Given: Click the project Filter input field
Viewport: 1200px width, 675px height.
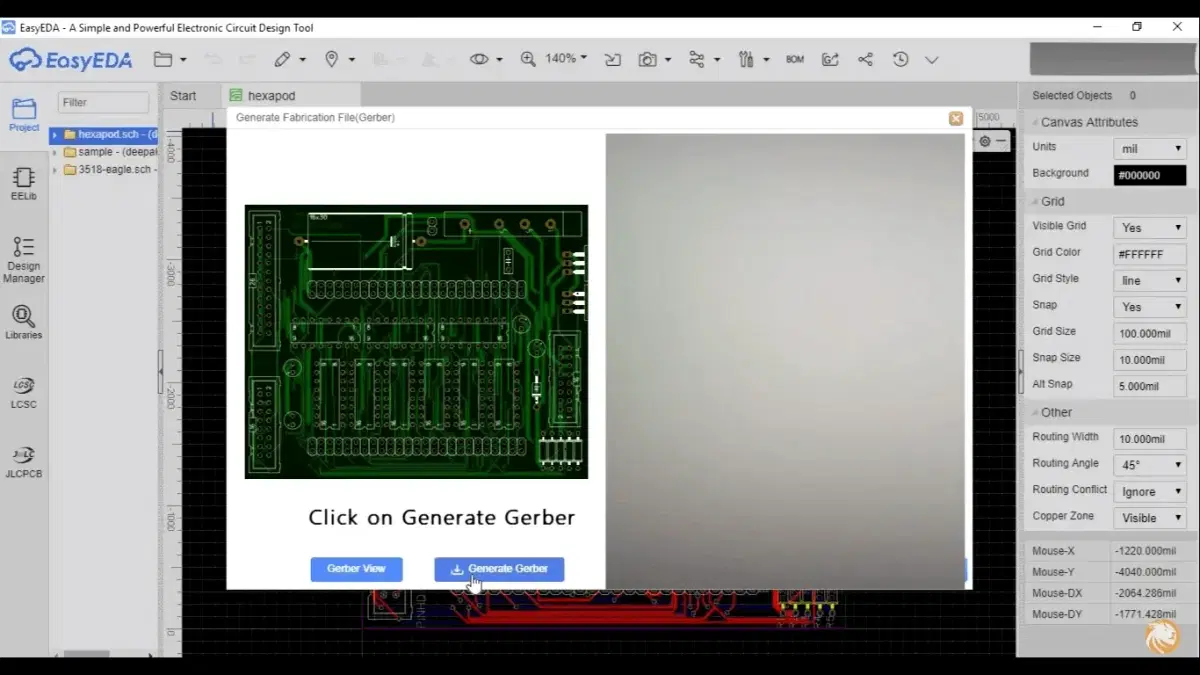Looking at the screenshot, I should click(103, 102).
